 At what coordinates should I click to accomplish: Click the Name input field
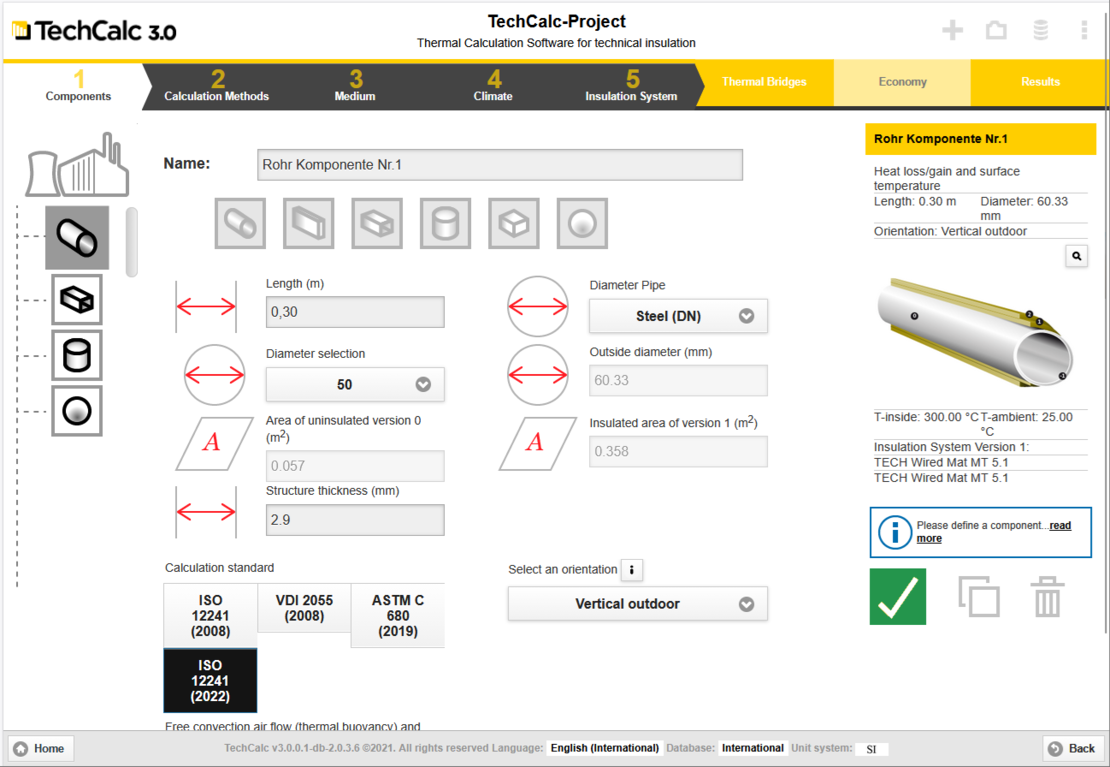[500, 164]
